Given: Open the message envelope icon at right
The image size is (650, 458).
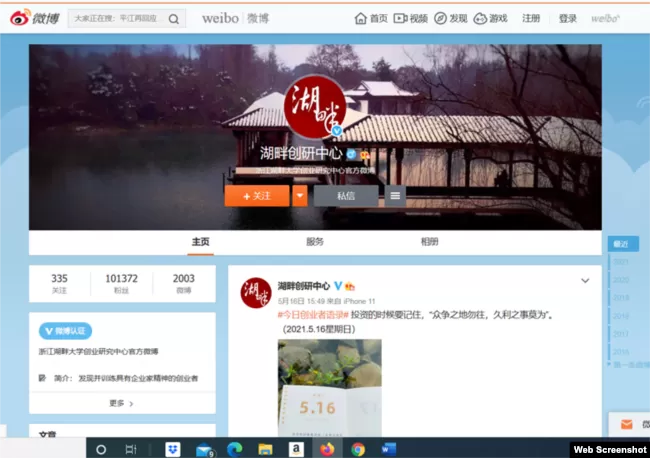Looking at the screenshot, I should tap(626, 424).
